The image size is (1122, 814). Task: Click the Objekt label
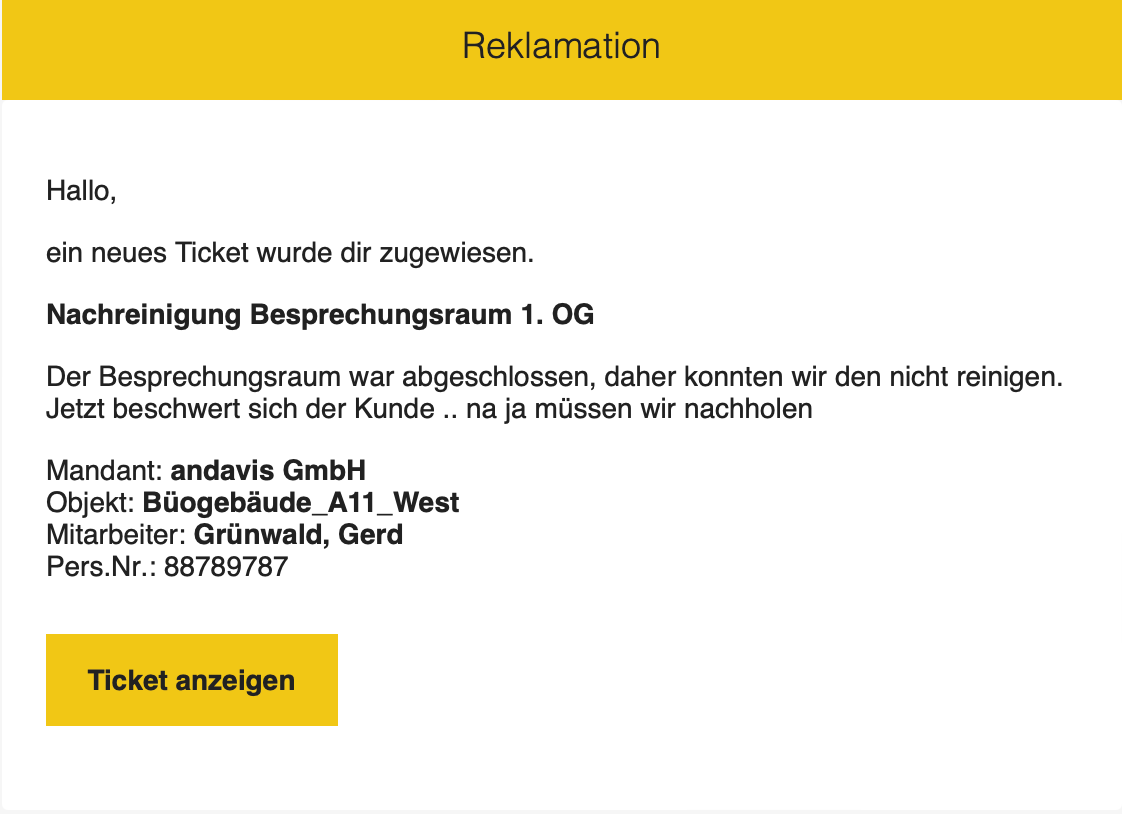[91, 502]
